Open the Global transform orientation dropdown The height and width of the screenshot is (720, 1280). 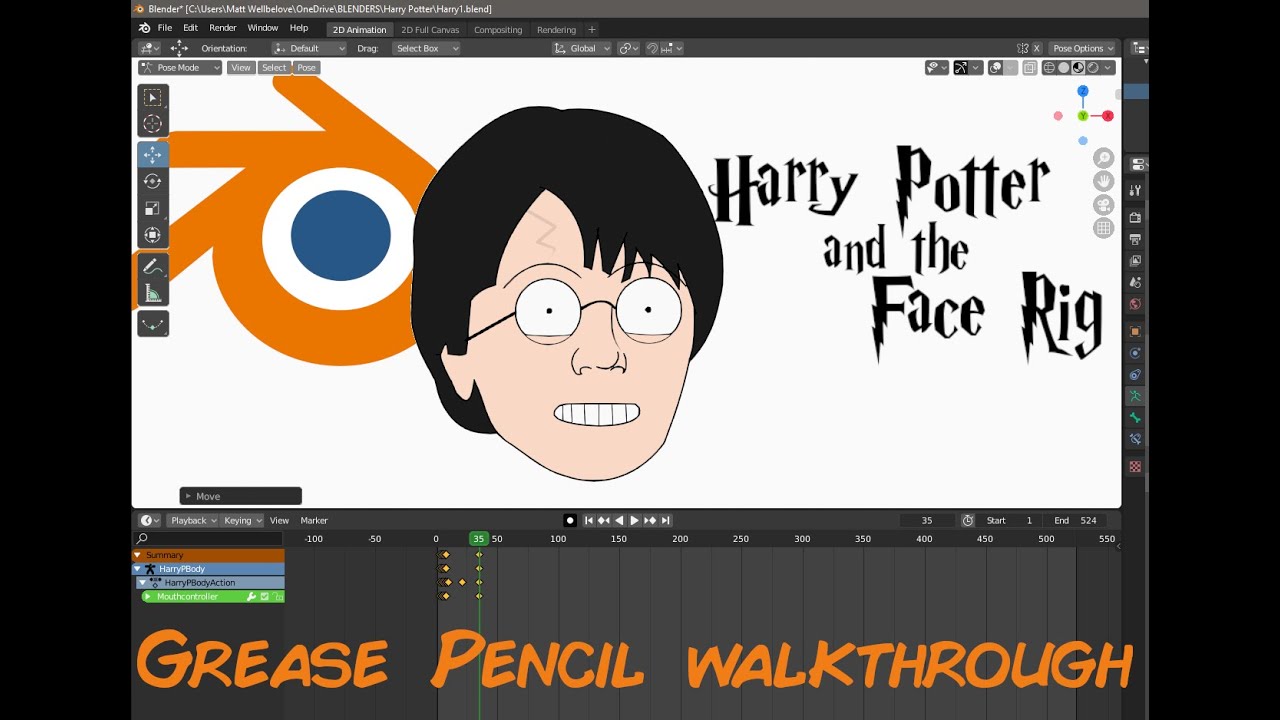pyautogui.click(x=582, y=48)
